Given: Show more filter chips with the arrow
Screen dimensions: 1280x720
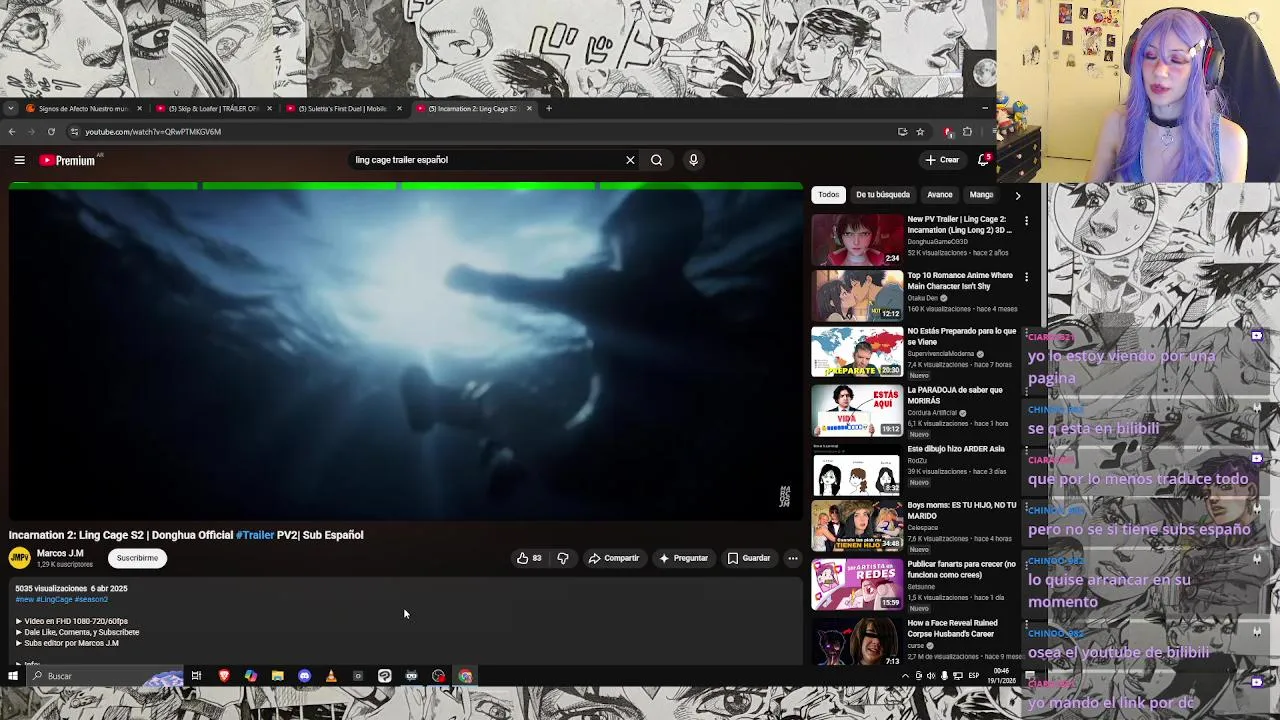Looking at the screenshot, I should click(1018, 195).
